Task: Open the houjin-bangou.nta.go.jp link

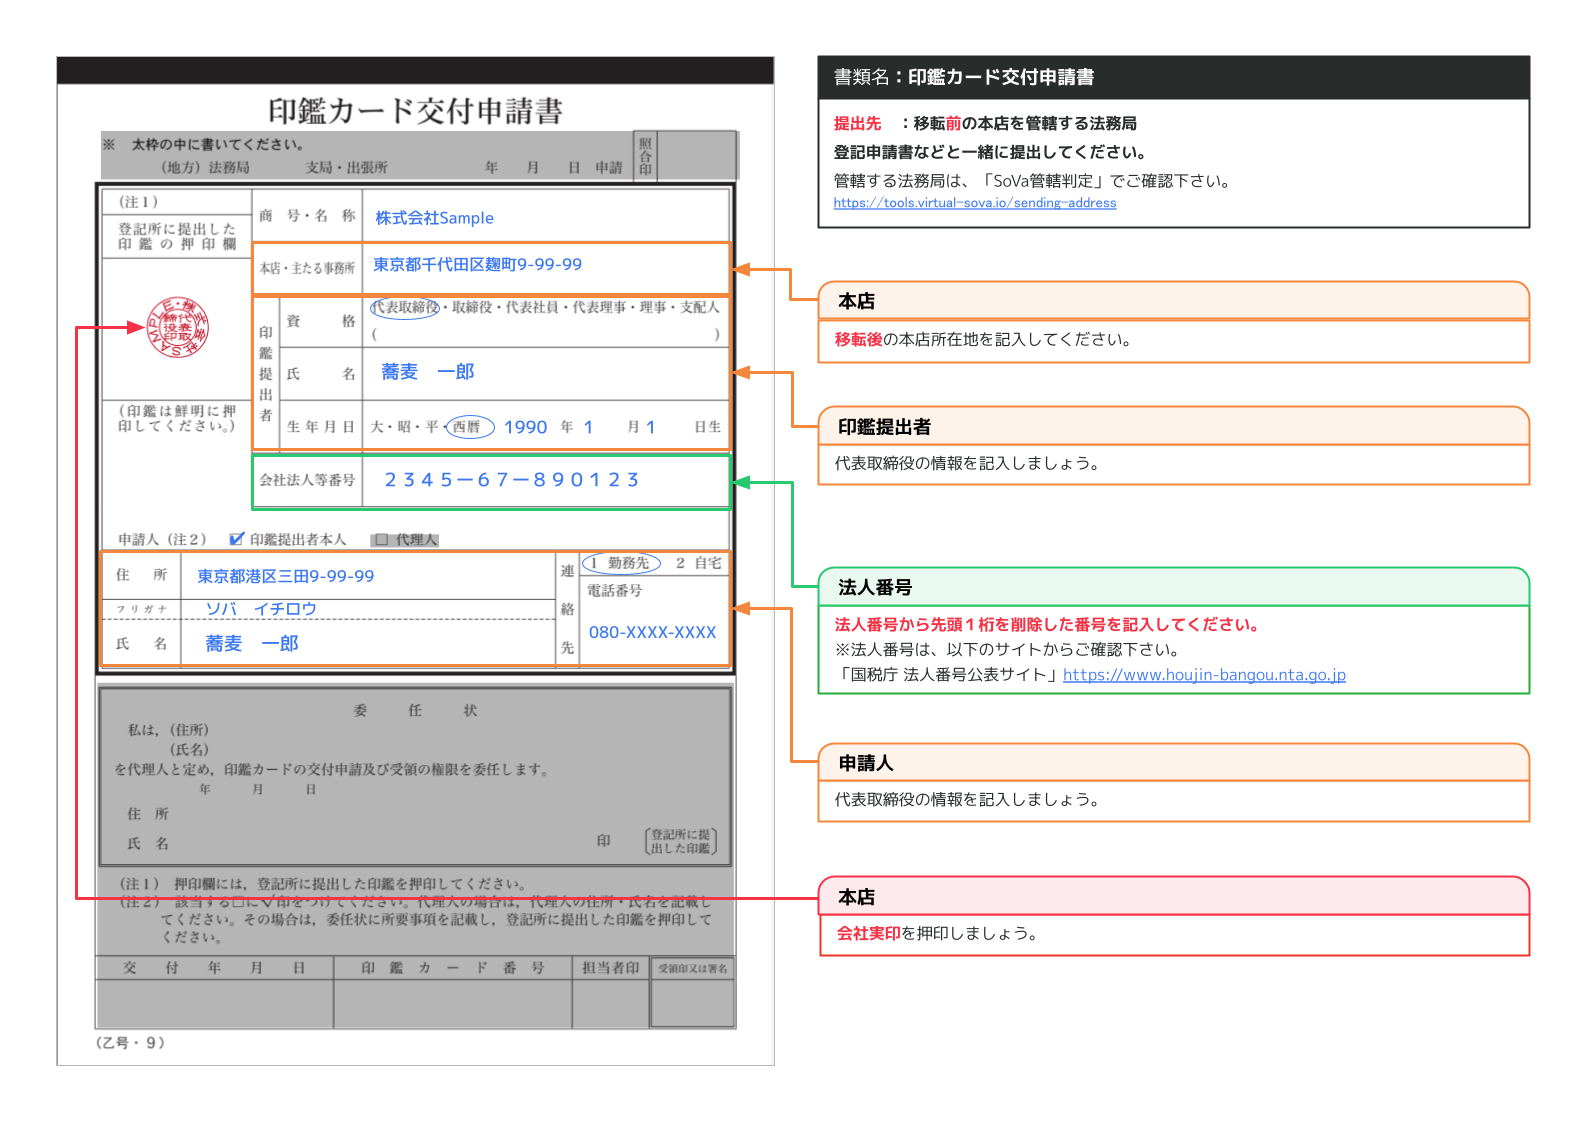Action: 1204,675
